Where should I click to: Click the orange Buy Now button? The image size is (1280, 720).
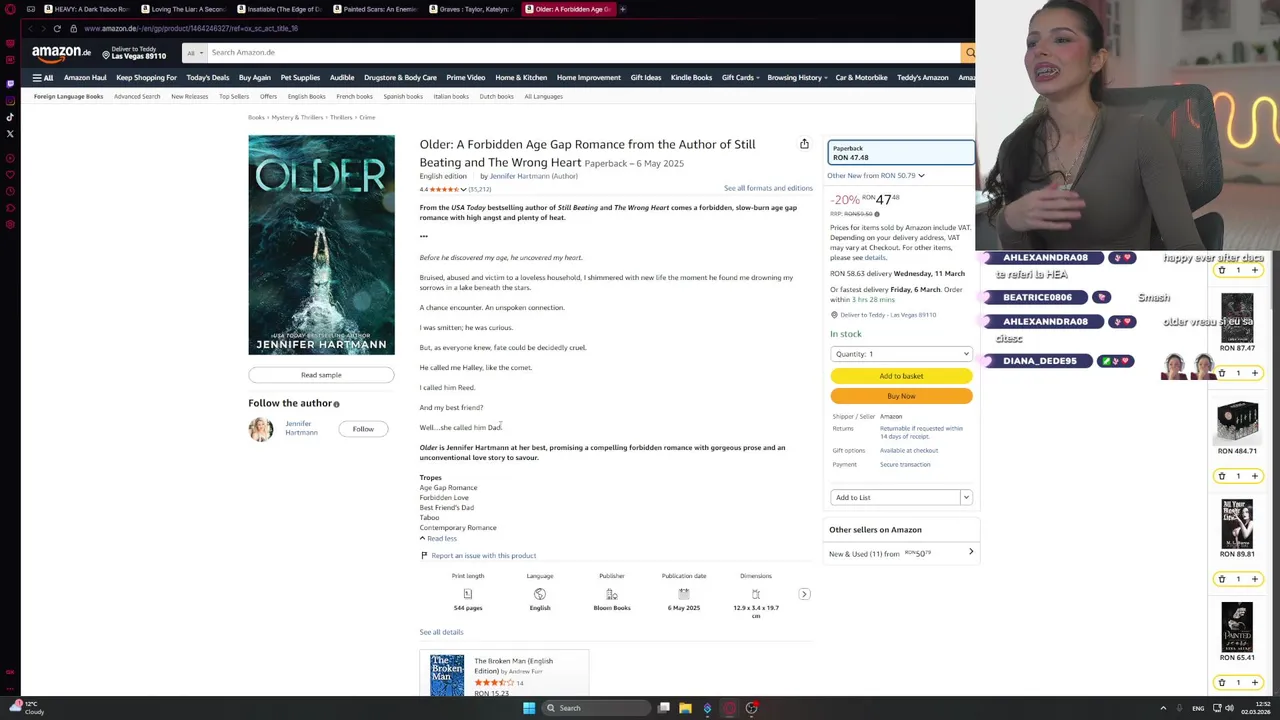pyautogui.click(x=901, y=396)
